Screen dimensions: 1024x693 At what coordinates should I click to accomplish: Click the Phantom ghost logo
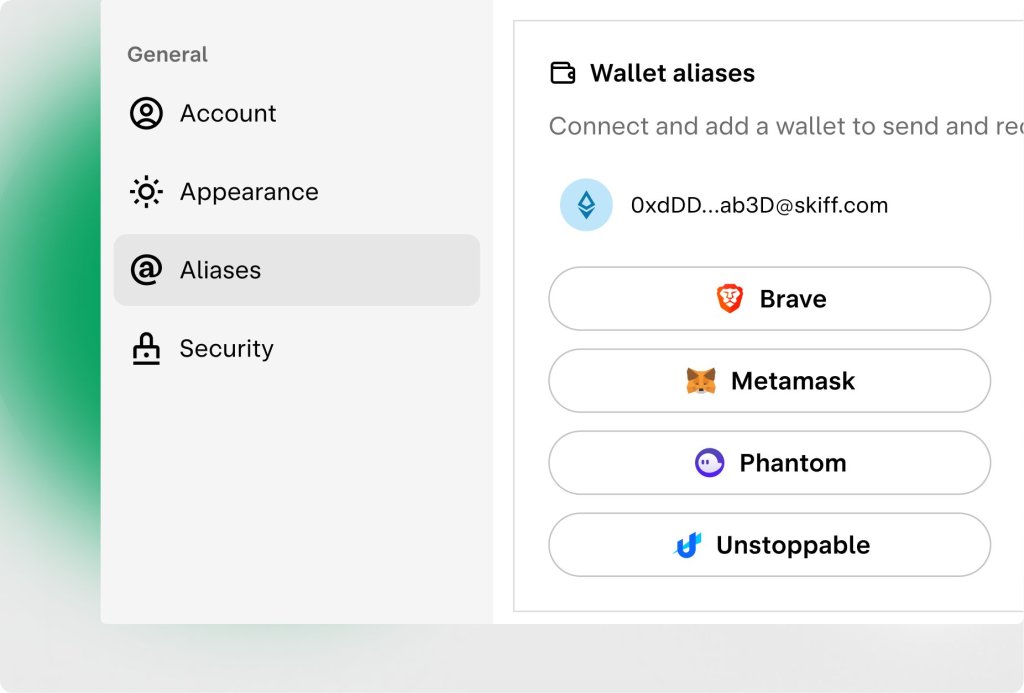pos(709,463)
